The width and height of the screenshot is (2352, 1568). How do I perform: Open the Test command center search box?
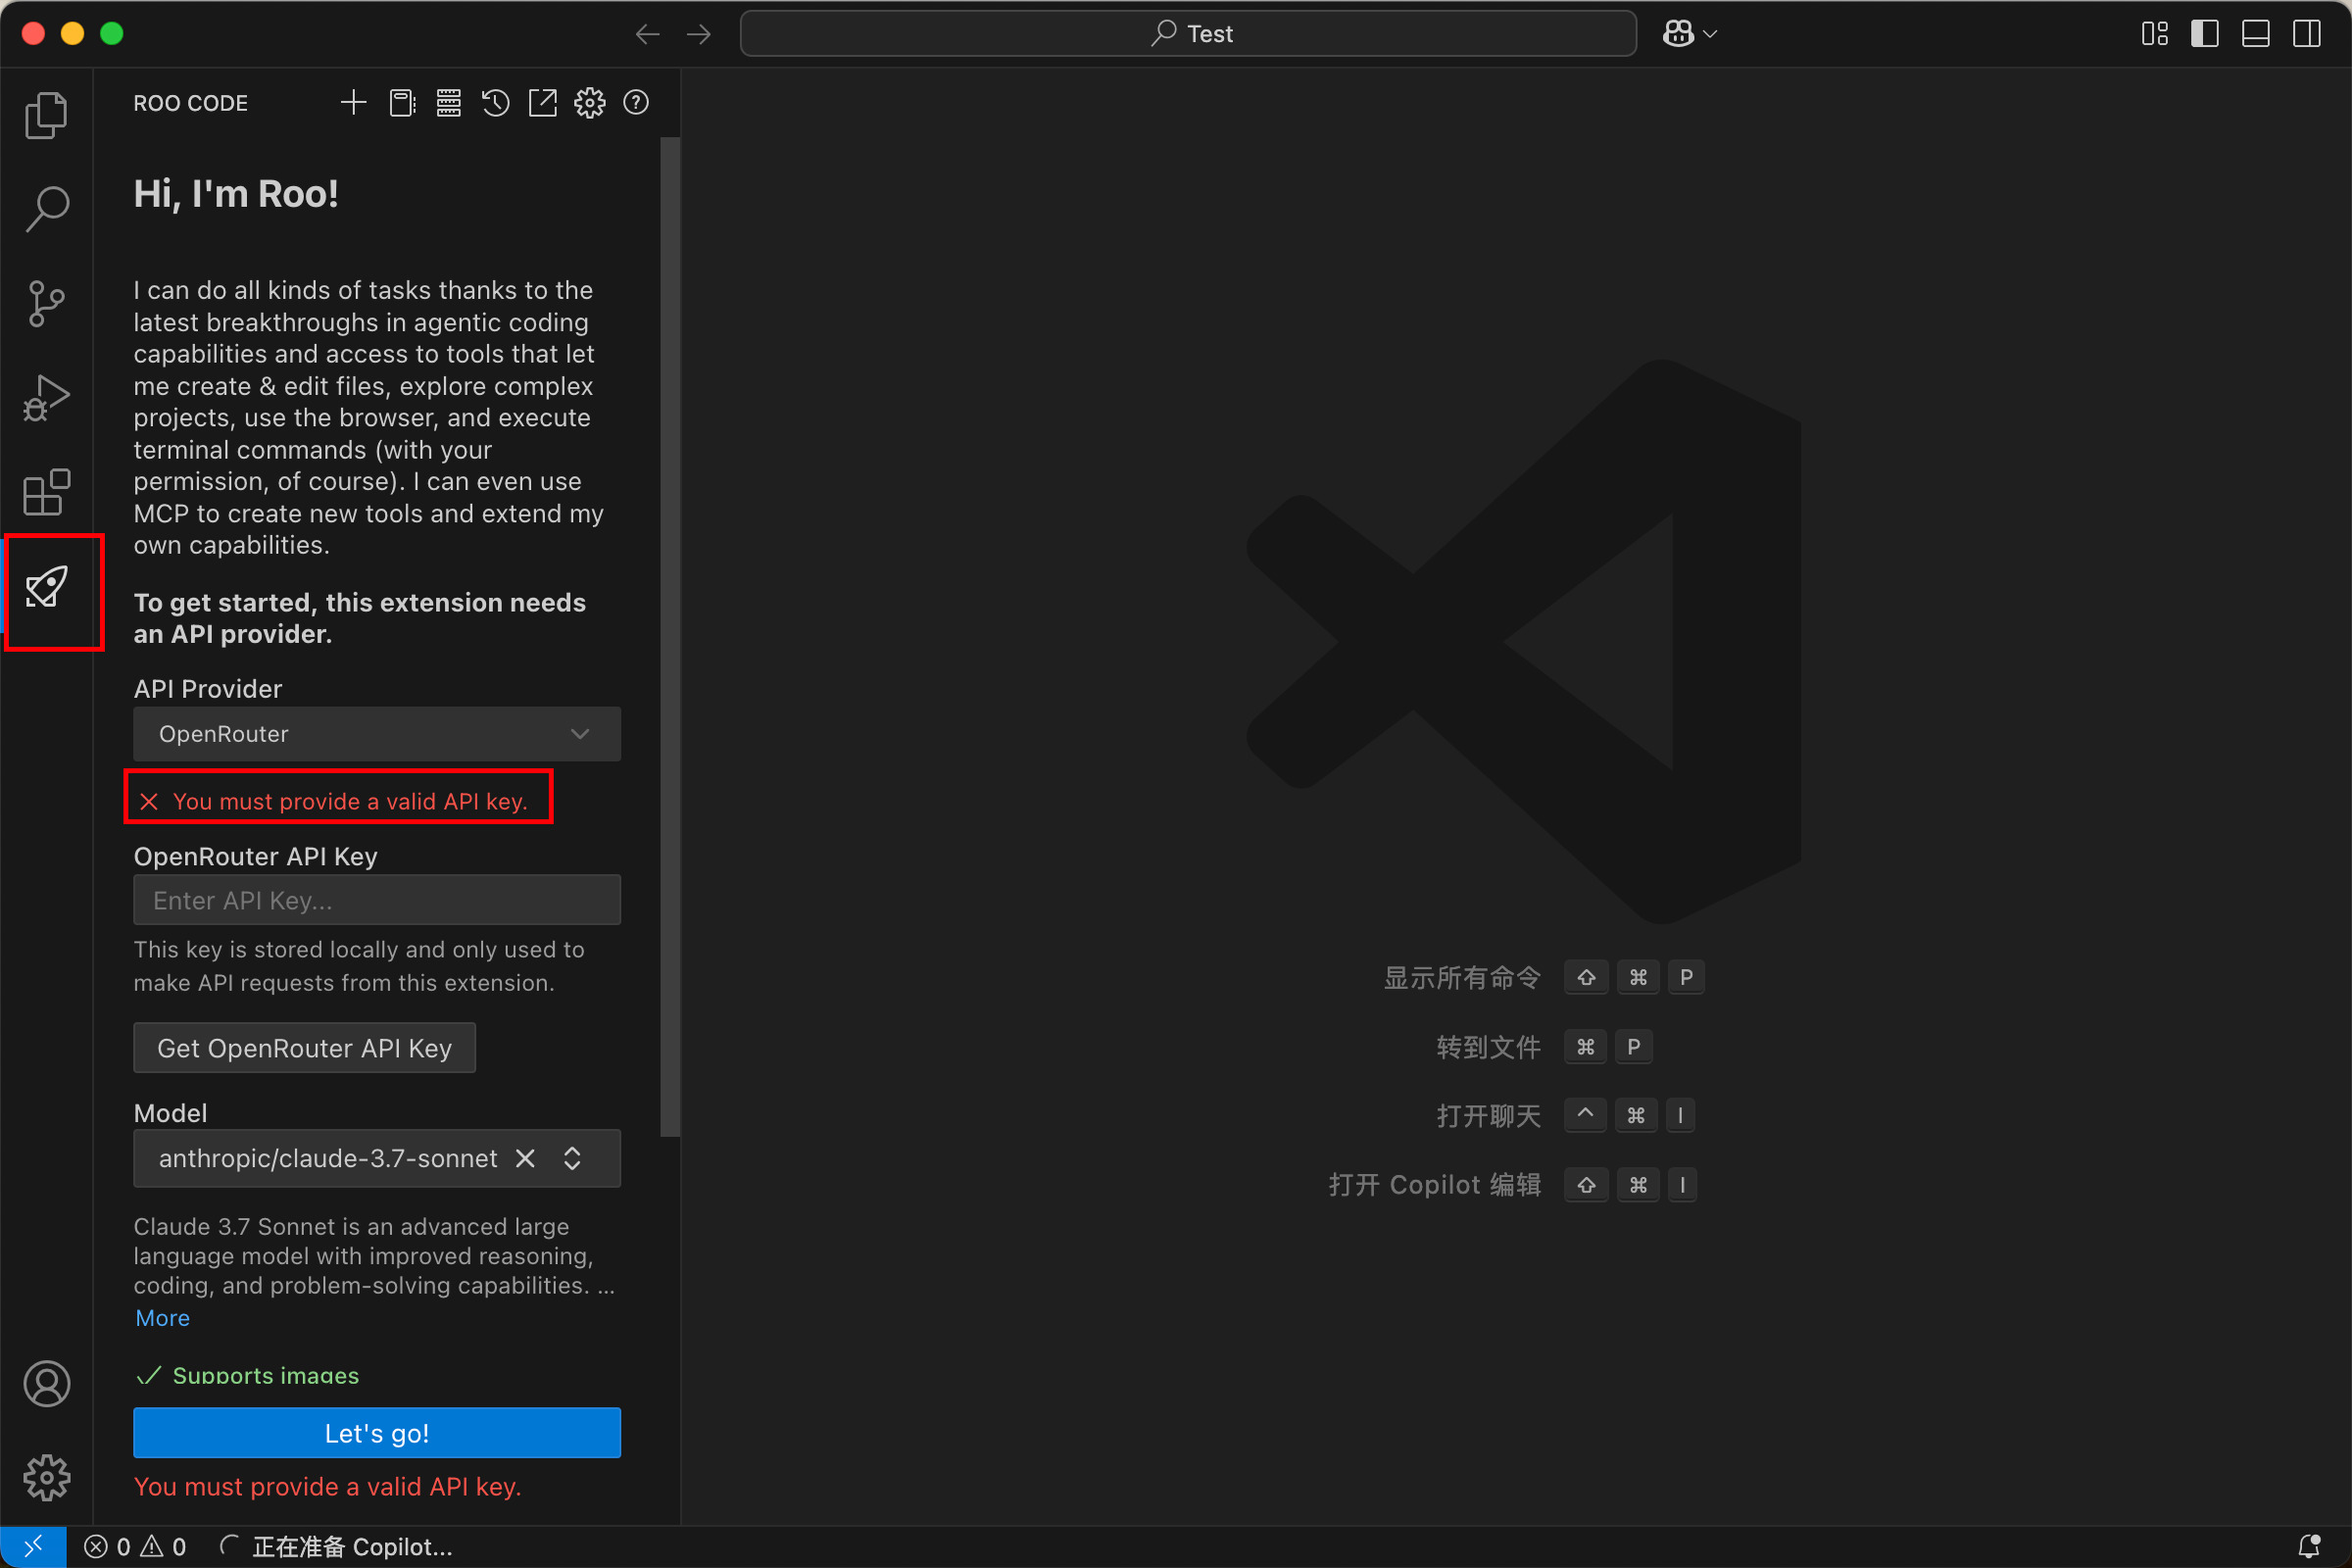1188,34
